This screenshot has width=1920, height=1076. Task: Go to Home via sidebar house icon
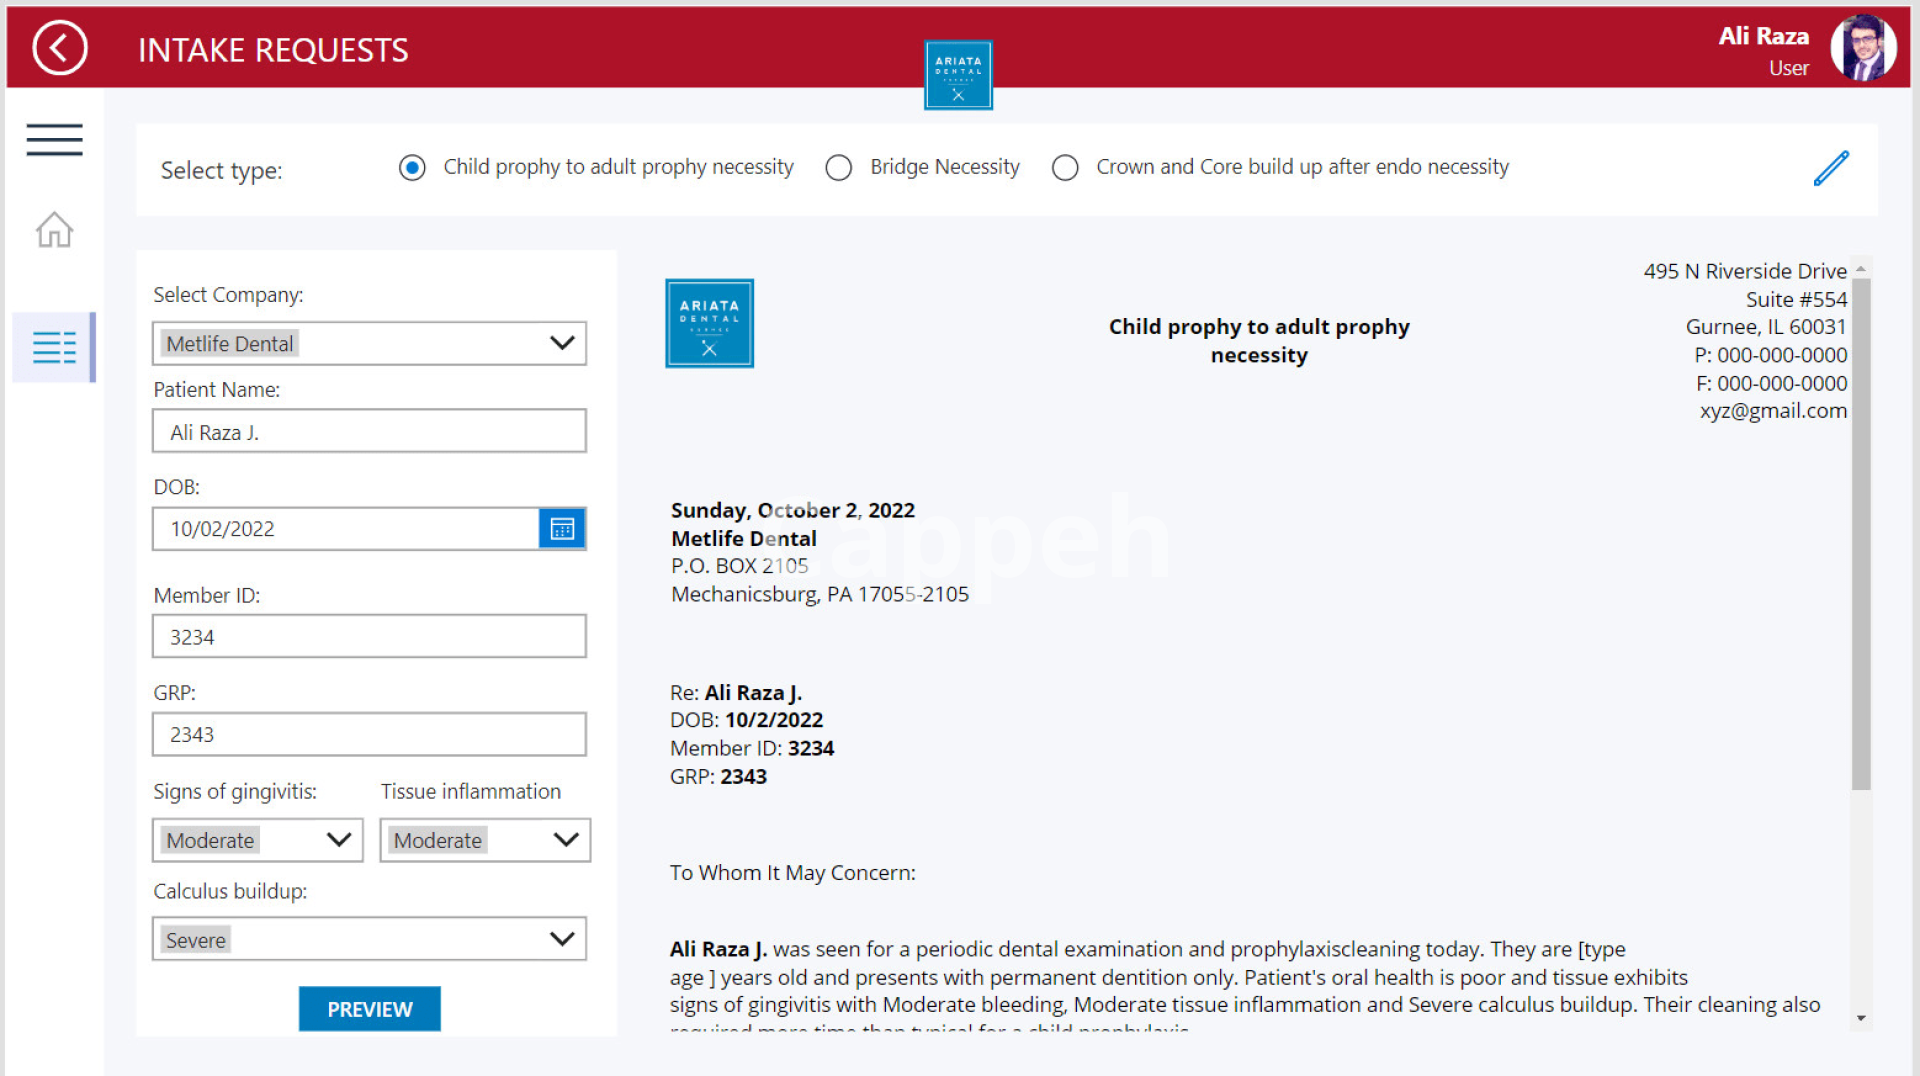tap(54, 230)
